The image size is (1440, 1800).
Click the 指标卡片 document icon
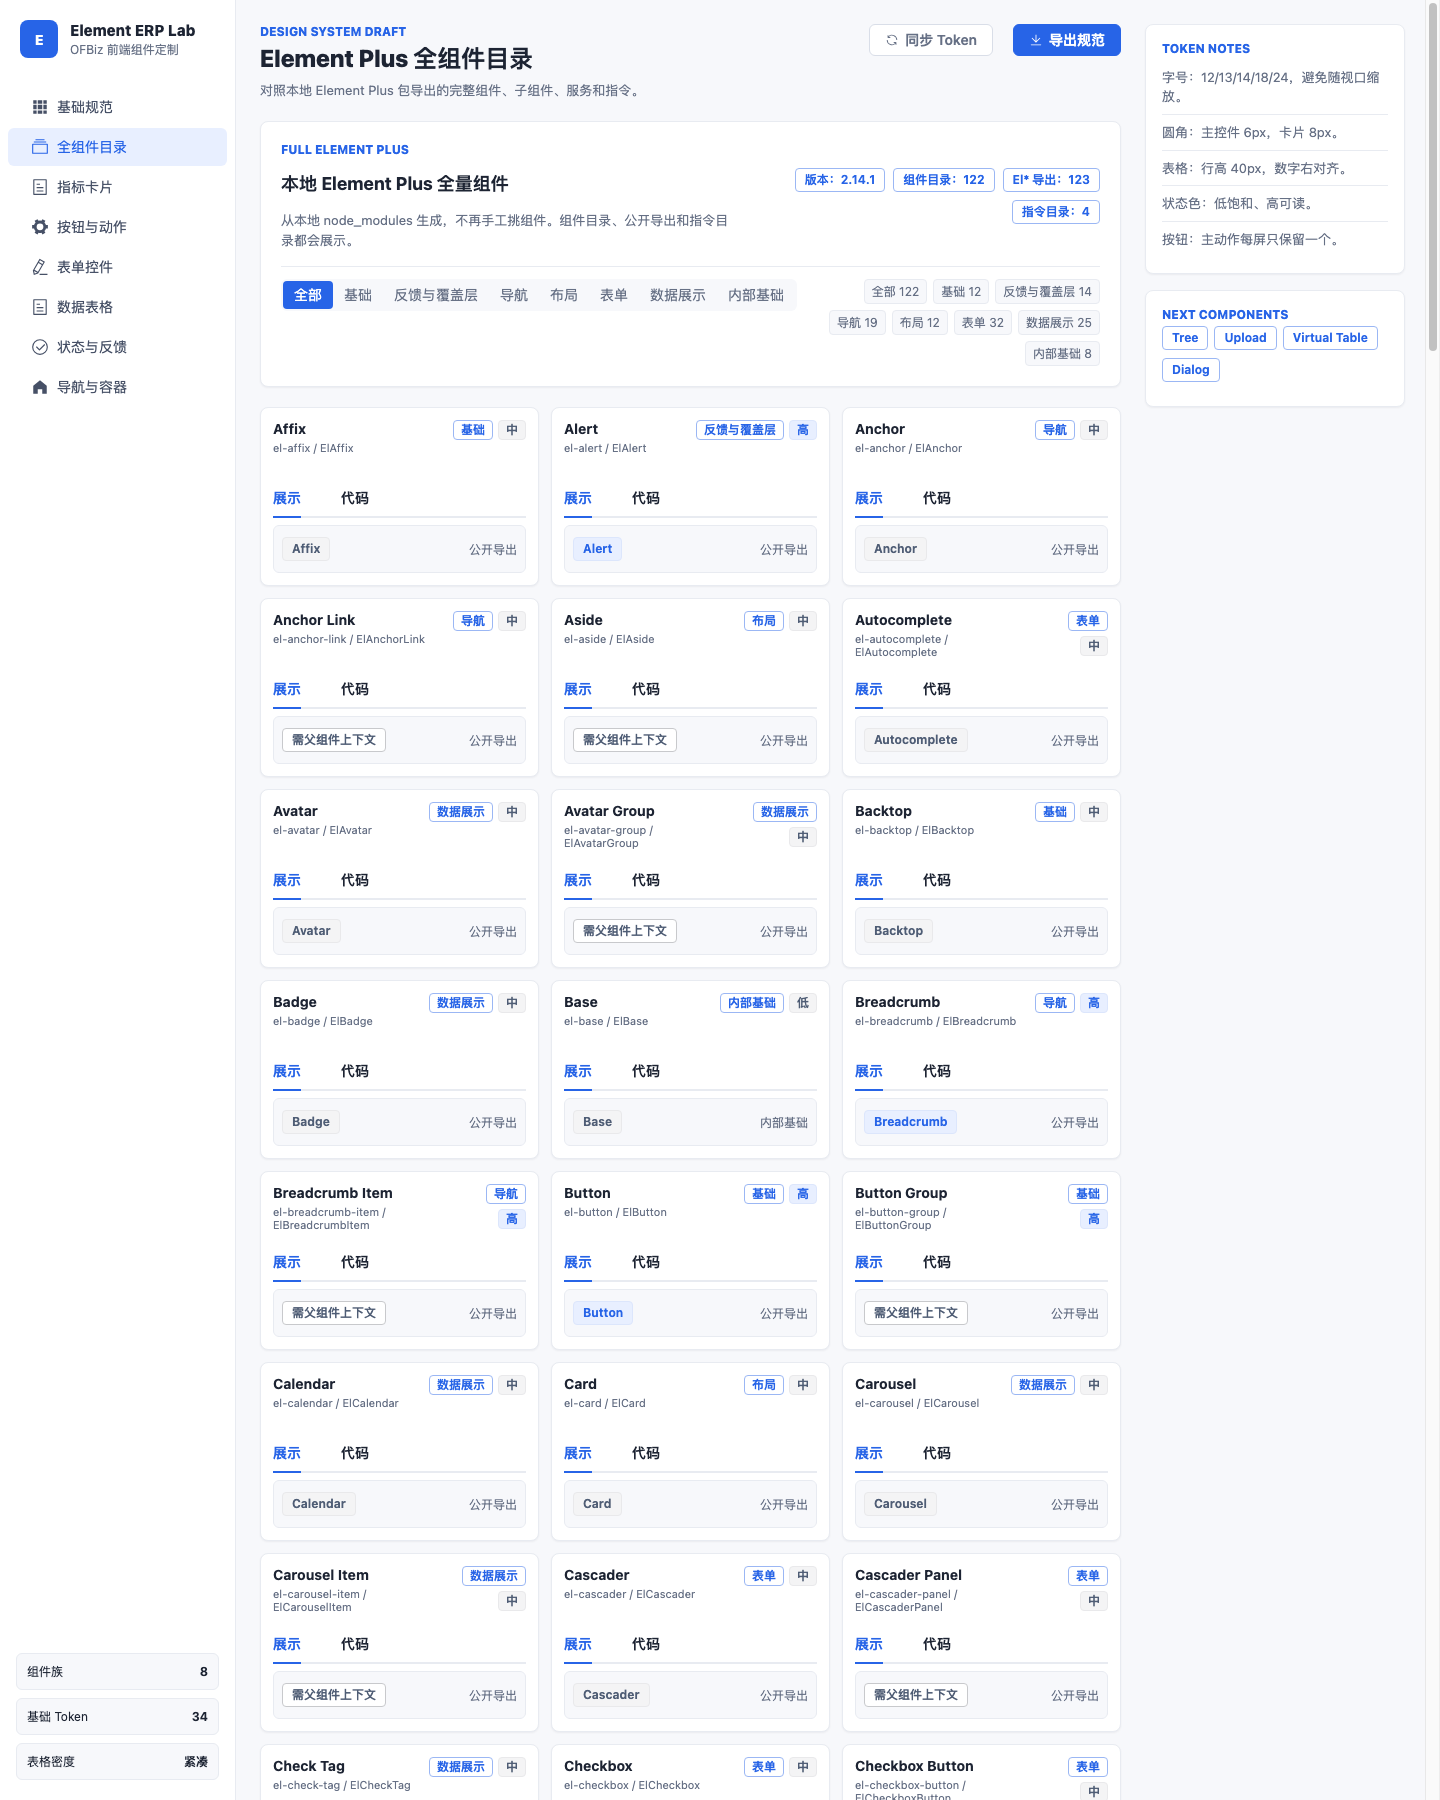40,187
